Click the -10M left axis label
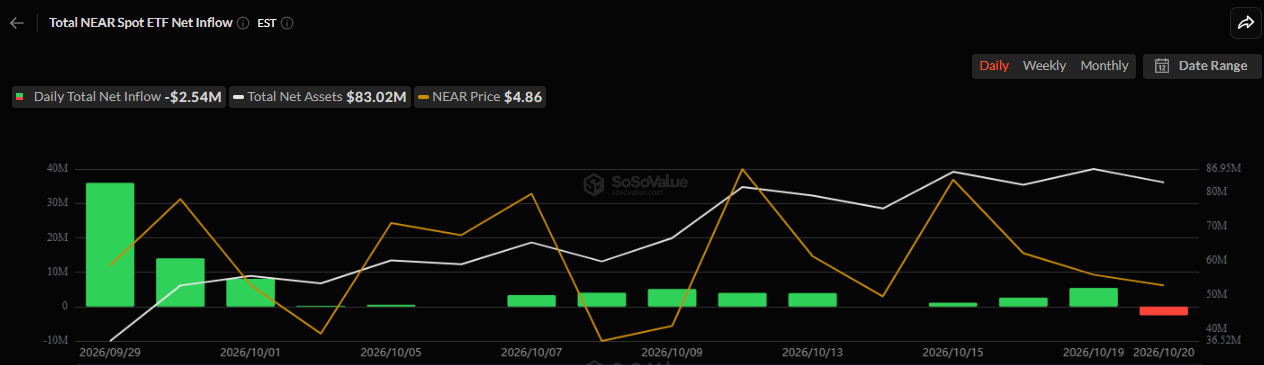This screenshot has width=1264, height=365. [55, 341]
